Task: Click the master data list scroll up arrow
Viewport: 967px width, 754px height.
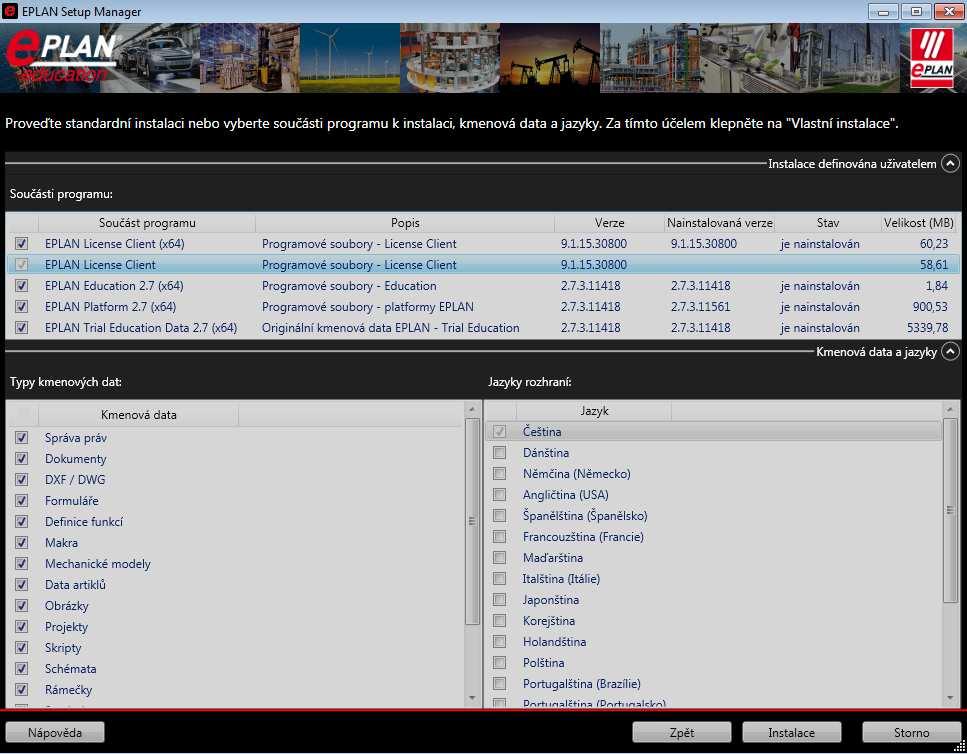Action: pyautogui.click(x=472, y=409)
